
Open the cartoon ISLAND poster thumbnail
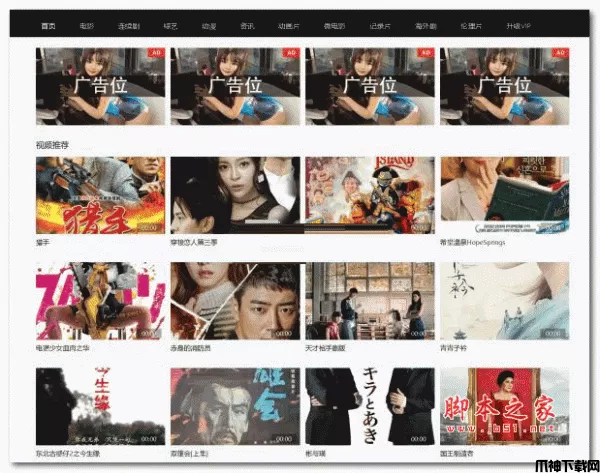coord(370,195)
